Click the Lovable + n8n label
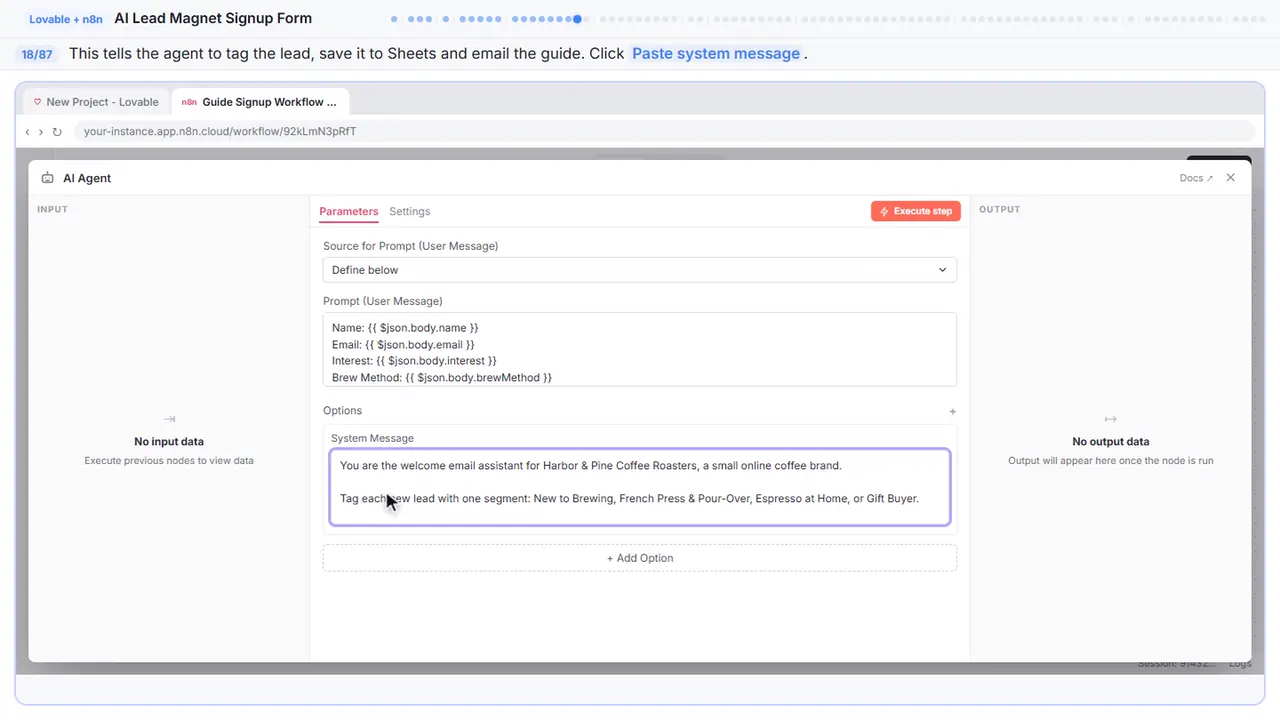The width and height of the screenshot is (1280, 720). pyautogui.click(x=66, y=19)
